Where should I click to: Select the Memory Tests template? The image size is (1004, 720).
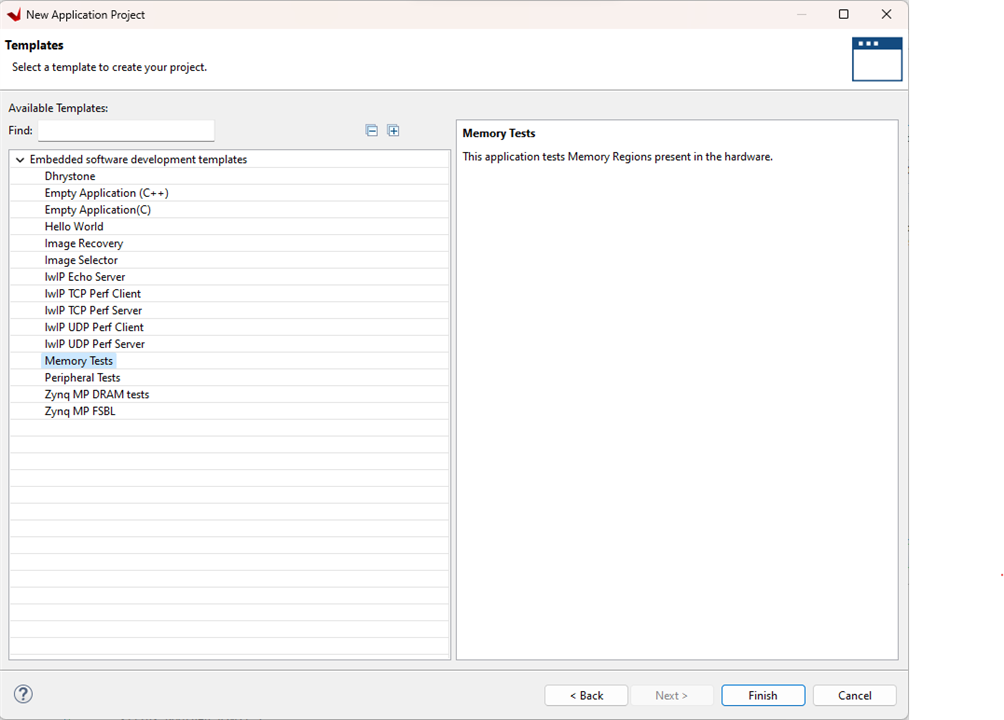(78, 361)
